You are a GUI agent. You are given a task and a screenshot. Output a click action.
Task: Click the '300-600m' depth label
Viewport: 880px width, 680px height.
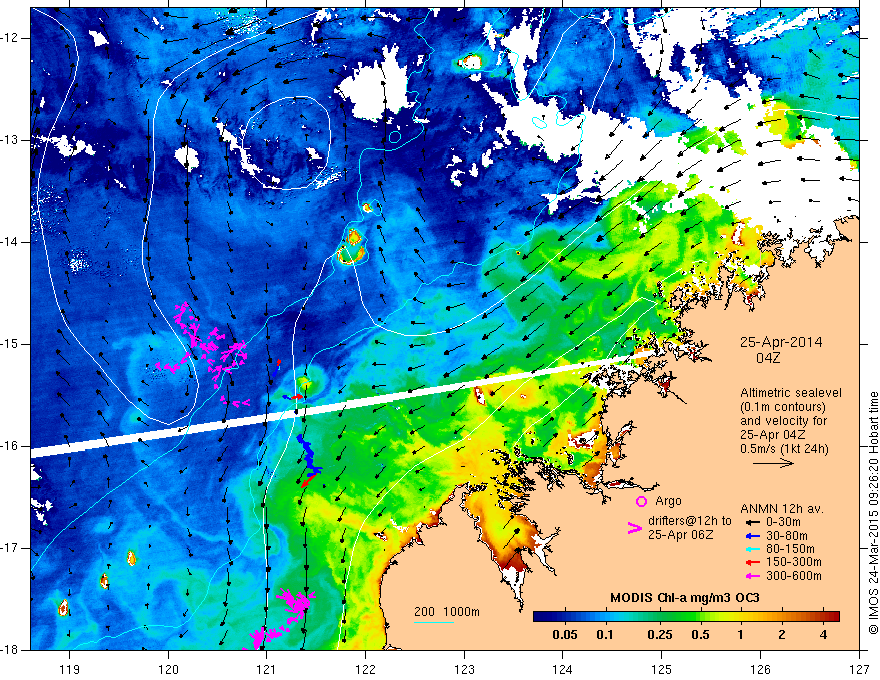point(794,576)
